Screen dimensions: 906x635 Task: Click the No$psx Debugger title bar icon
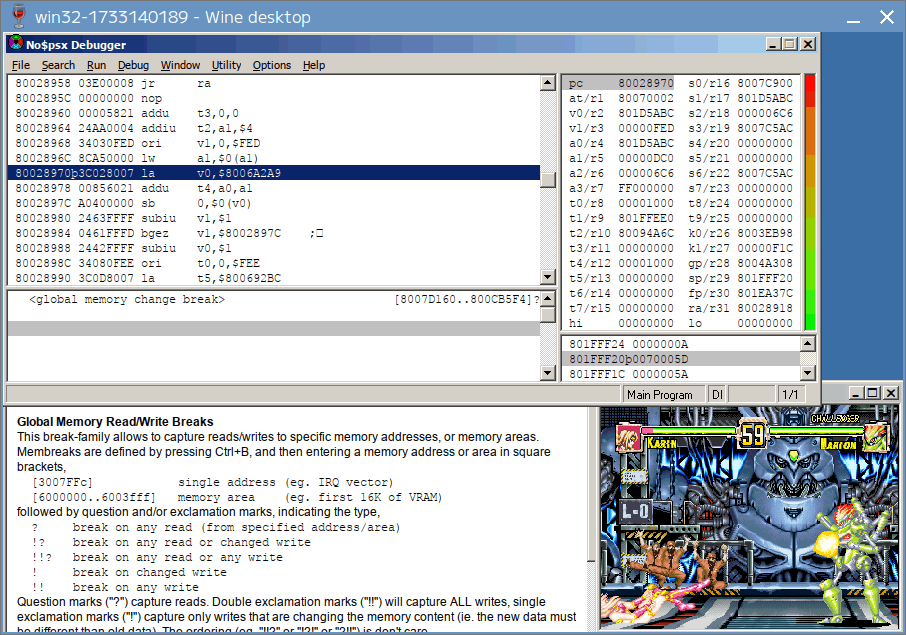coord(16,44)
